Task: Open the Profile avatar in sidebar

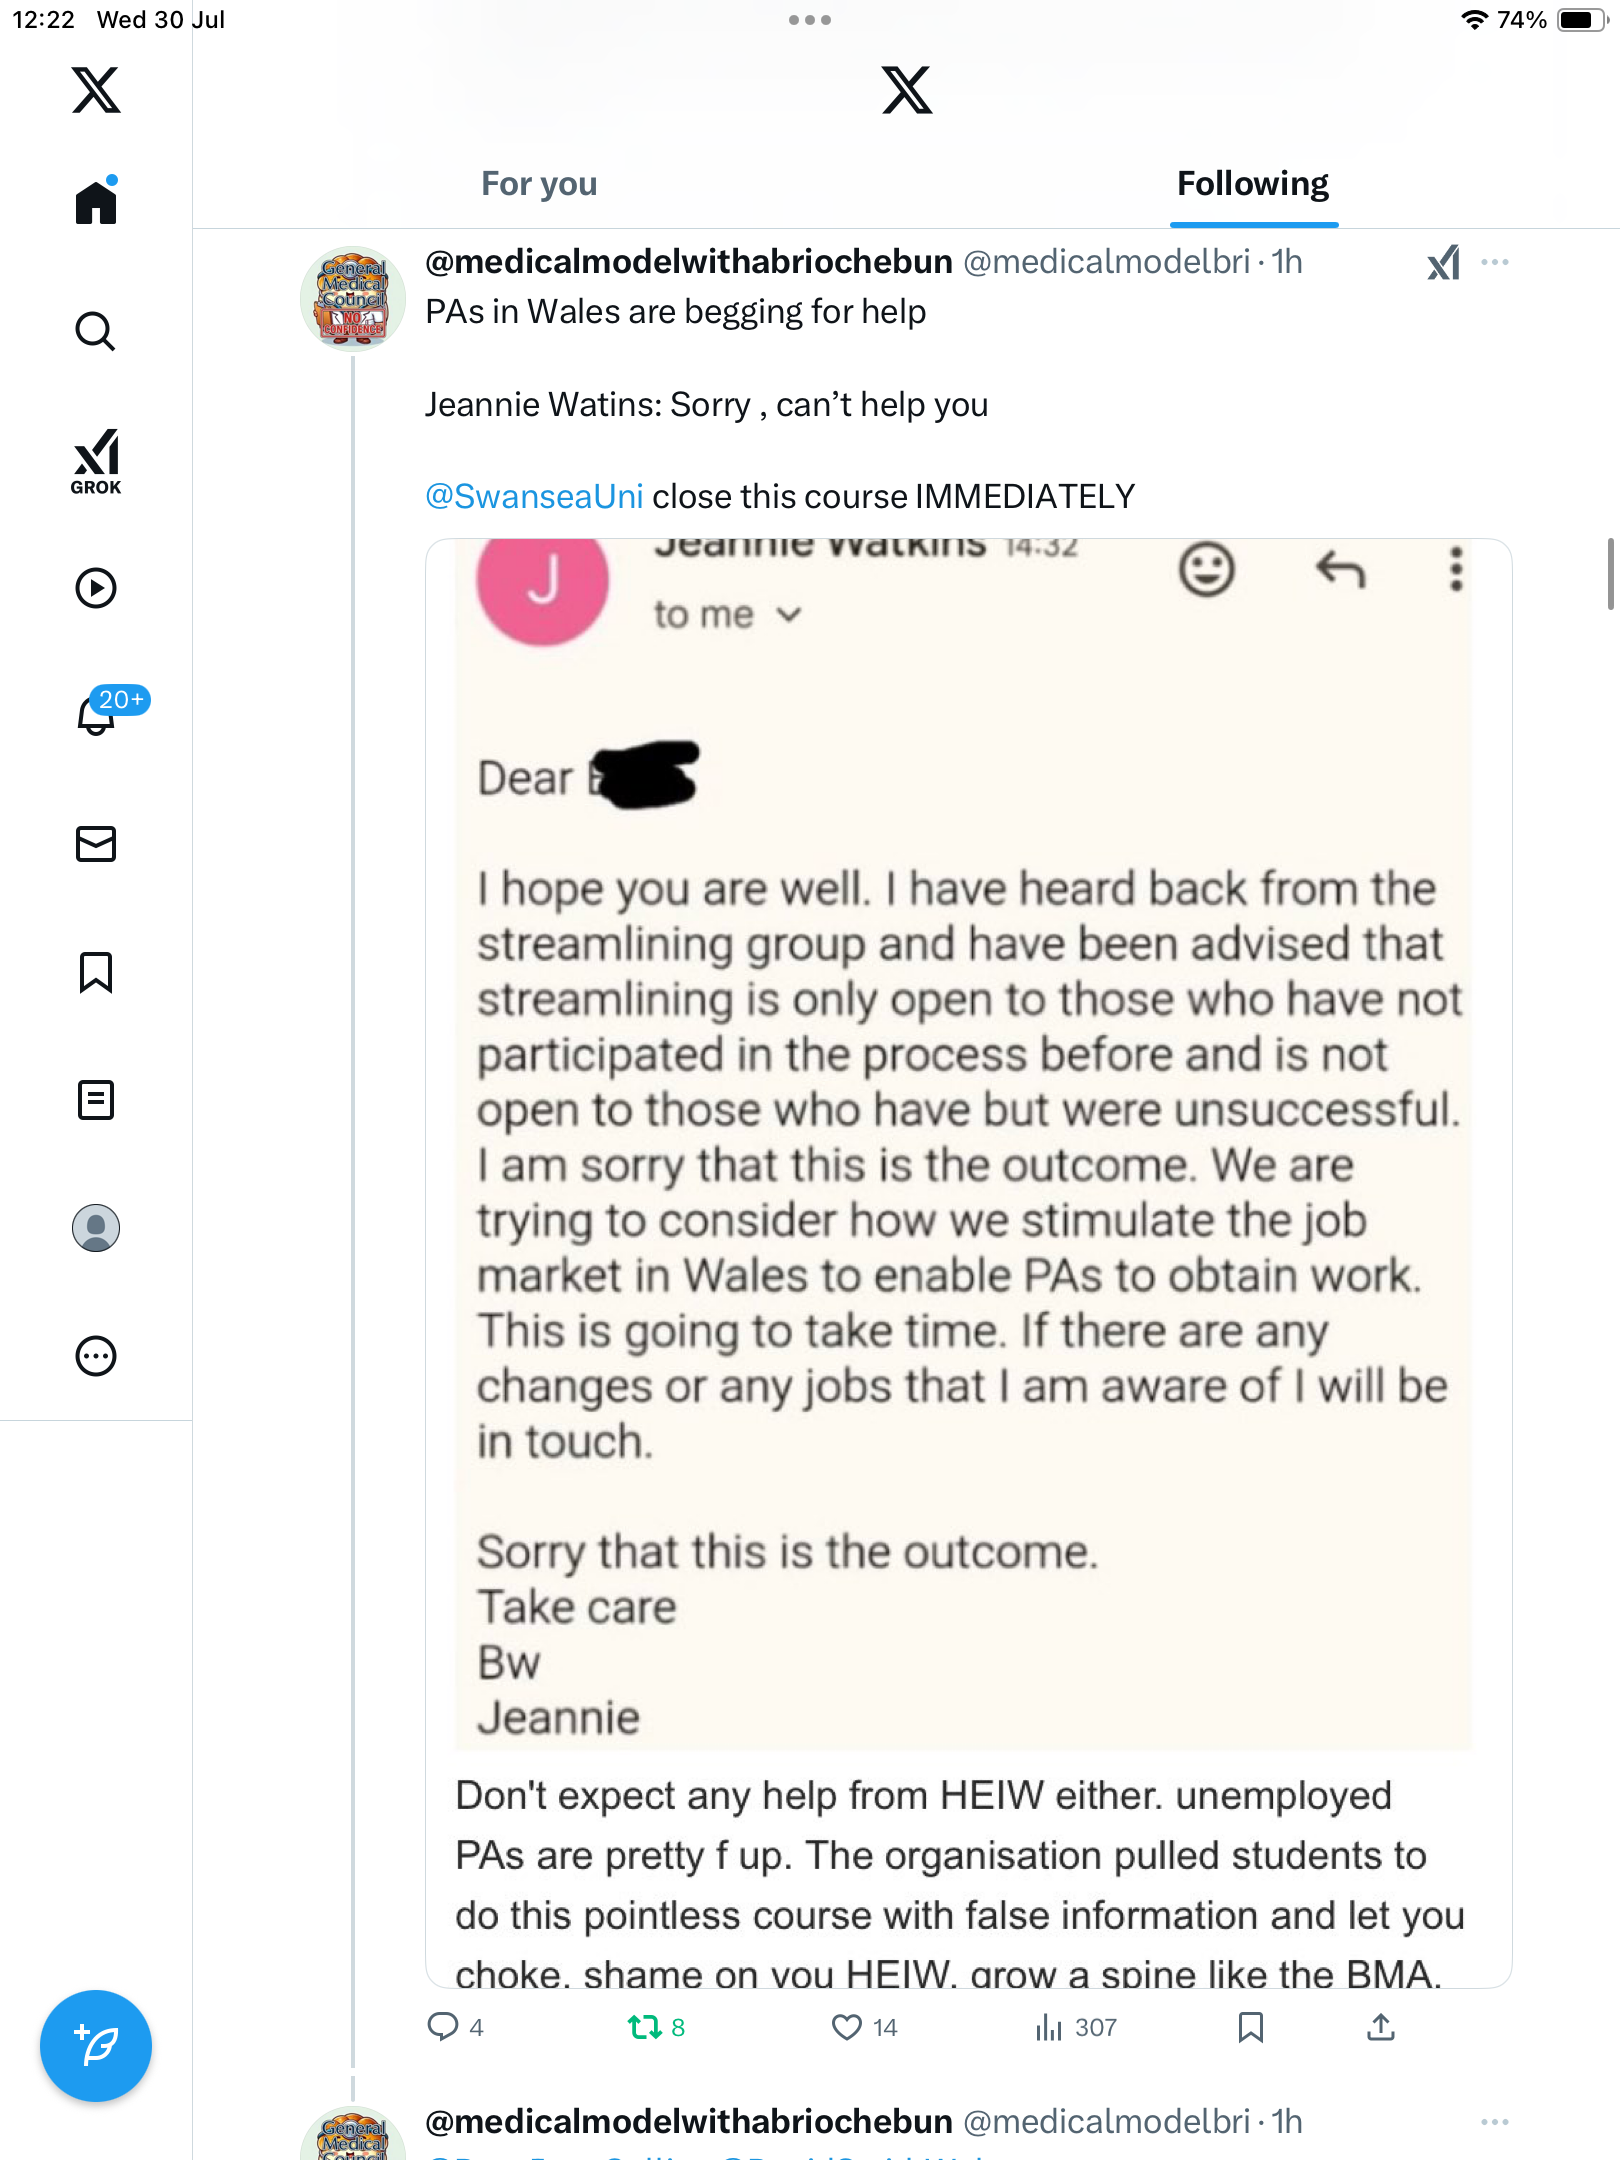Action: click(96, 1228)
